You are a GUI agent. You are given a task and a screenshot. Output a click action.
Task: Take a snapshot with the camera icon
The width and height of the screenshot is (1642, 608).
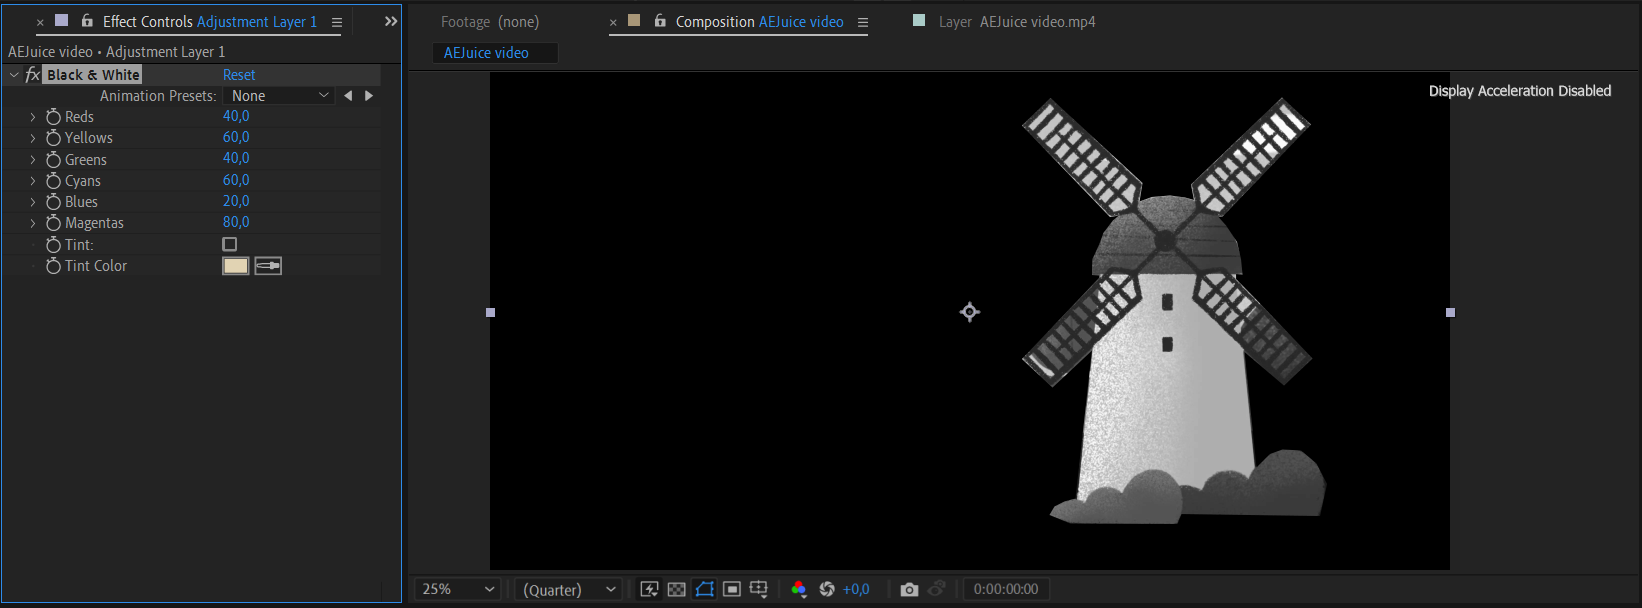pyautogui.click(x=909, y=589)
